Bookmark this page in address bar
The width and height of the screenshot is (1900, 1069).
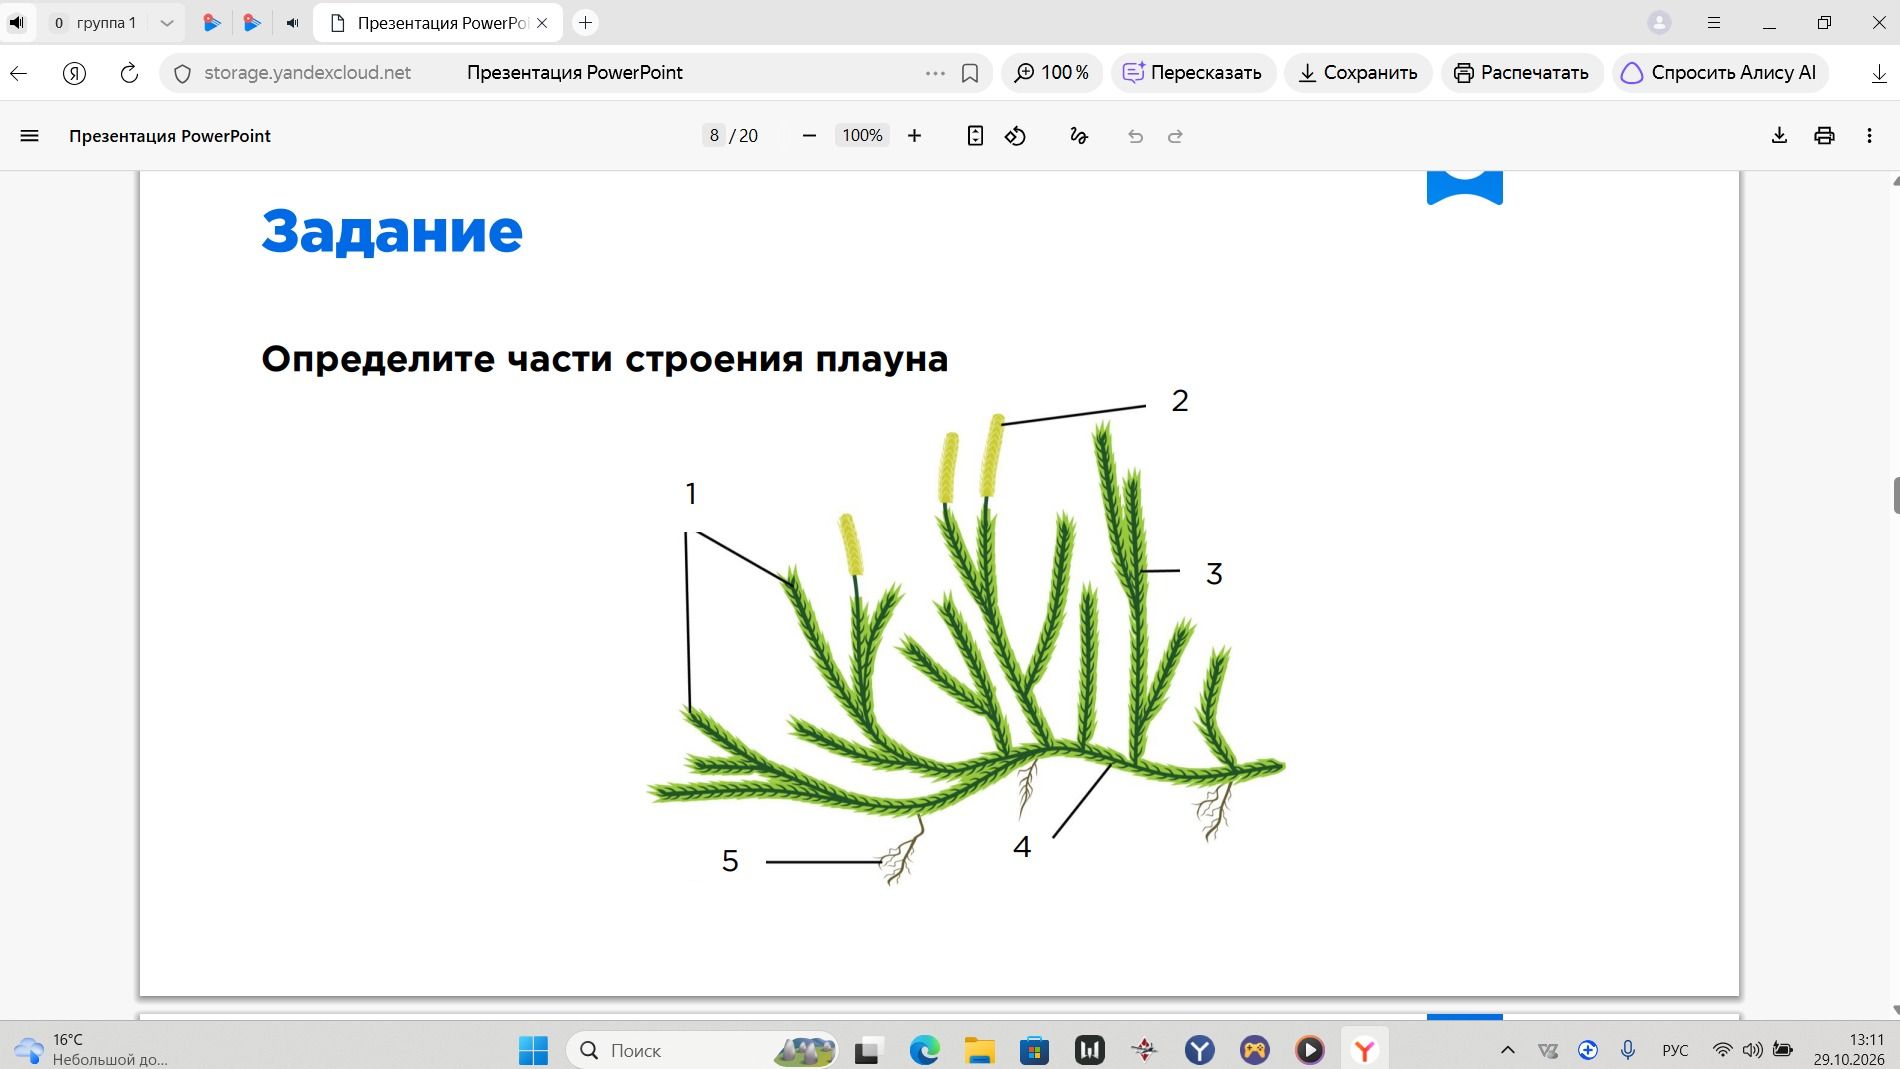tap(970, 73)
